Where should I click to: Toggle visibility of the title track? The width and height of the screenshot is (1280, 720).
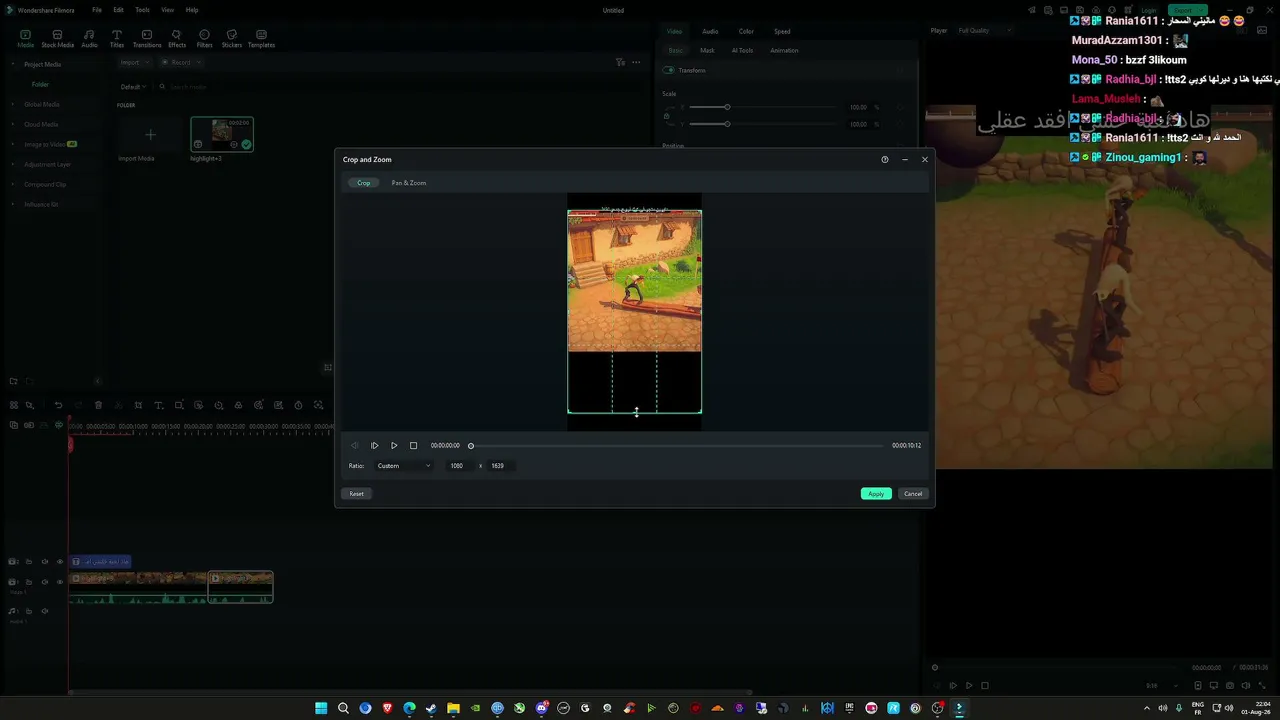59,562
